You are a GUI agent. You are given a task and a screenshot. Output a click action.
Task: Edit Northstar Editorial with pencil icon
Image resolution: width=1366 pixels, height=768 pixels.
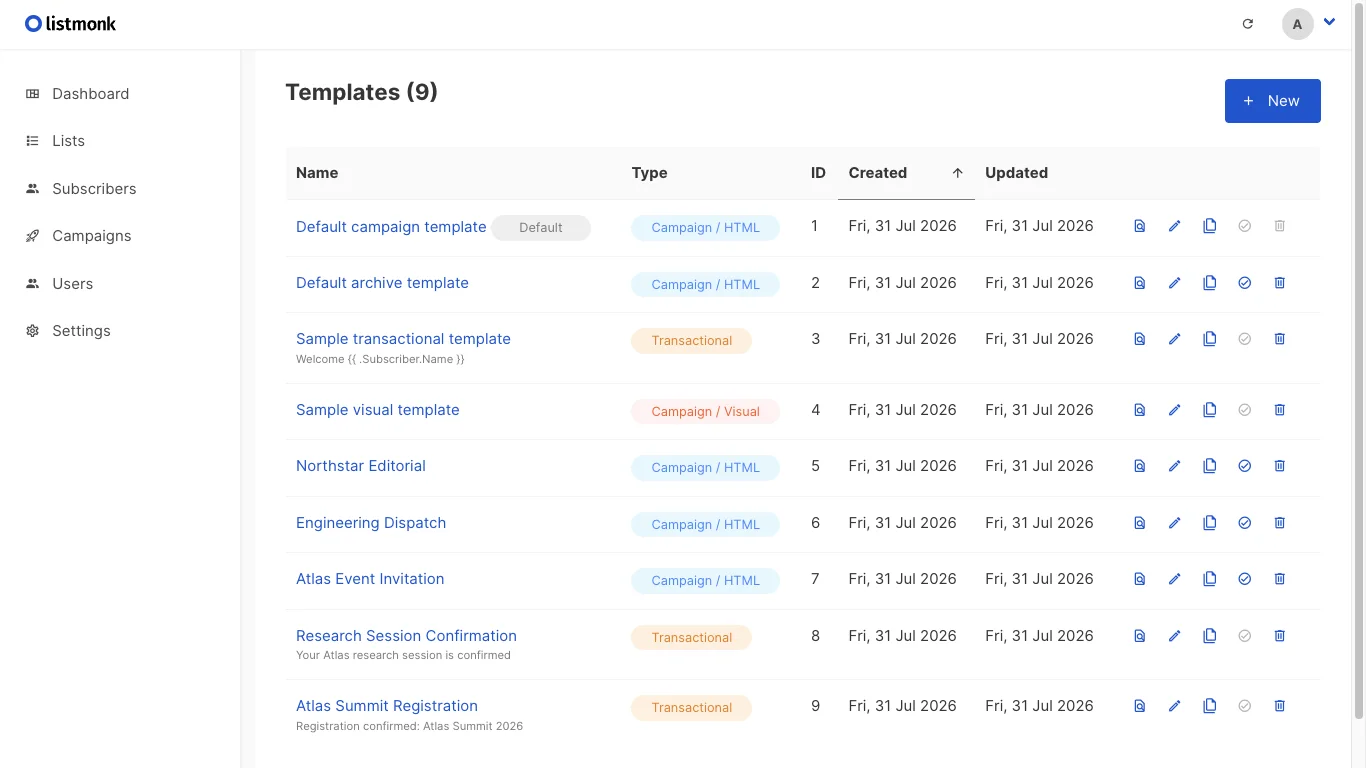1175,466
